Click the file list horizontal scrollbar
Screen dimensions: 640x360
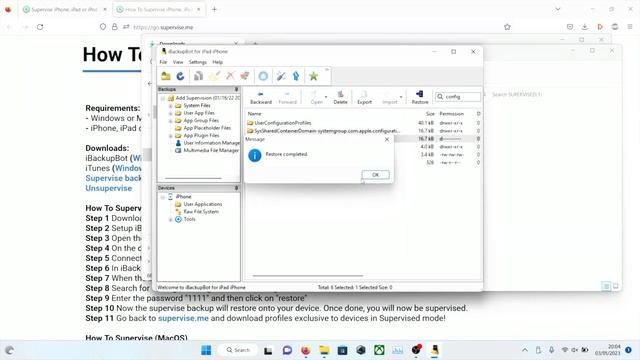click(308, 276)
